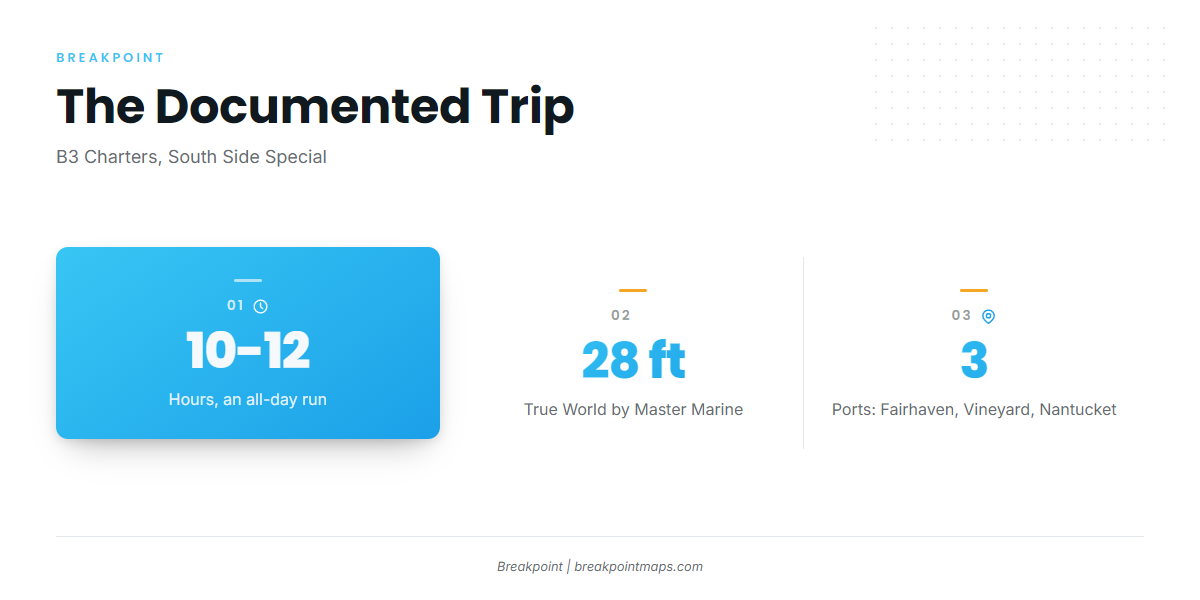Click The Documented Trip heading

click(315, 106)
